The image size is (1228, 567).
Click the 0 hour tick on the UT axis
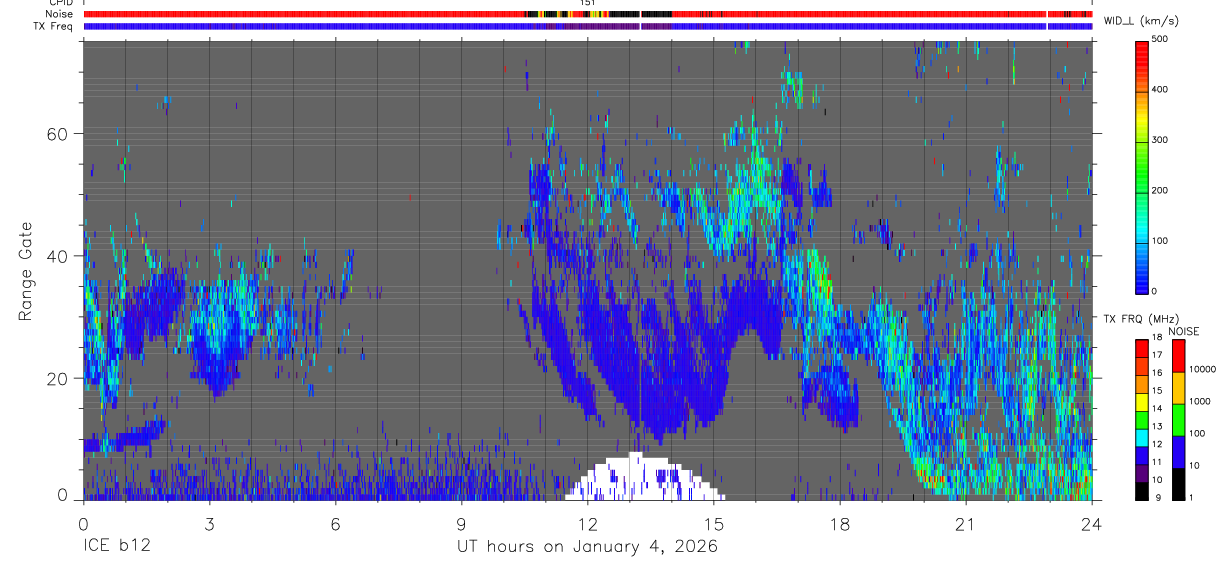click(83, 524)
